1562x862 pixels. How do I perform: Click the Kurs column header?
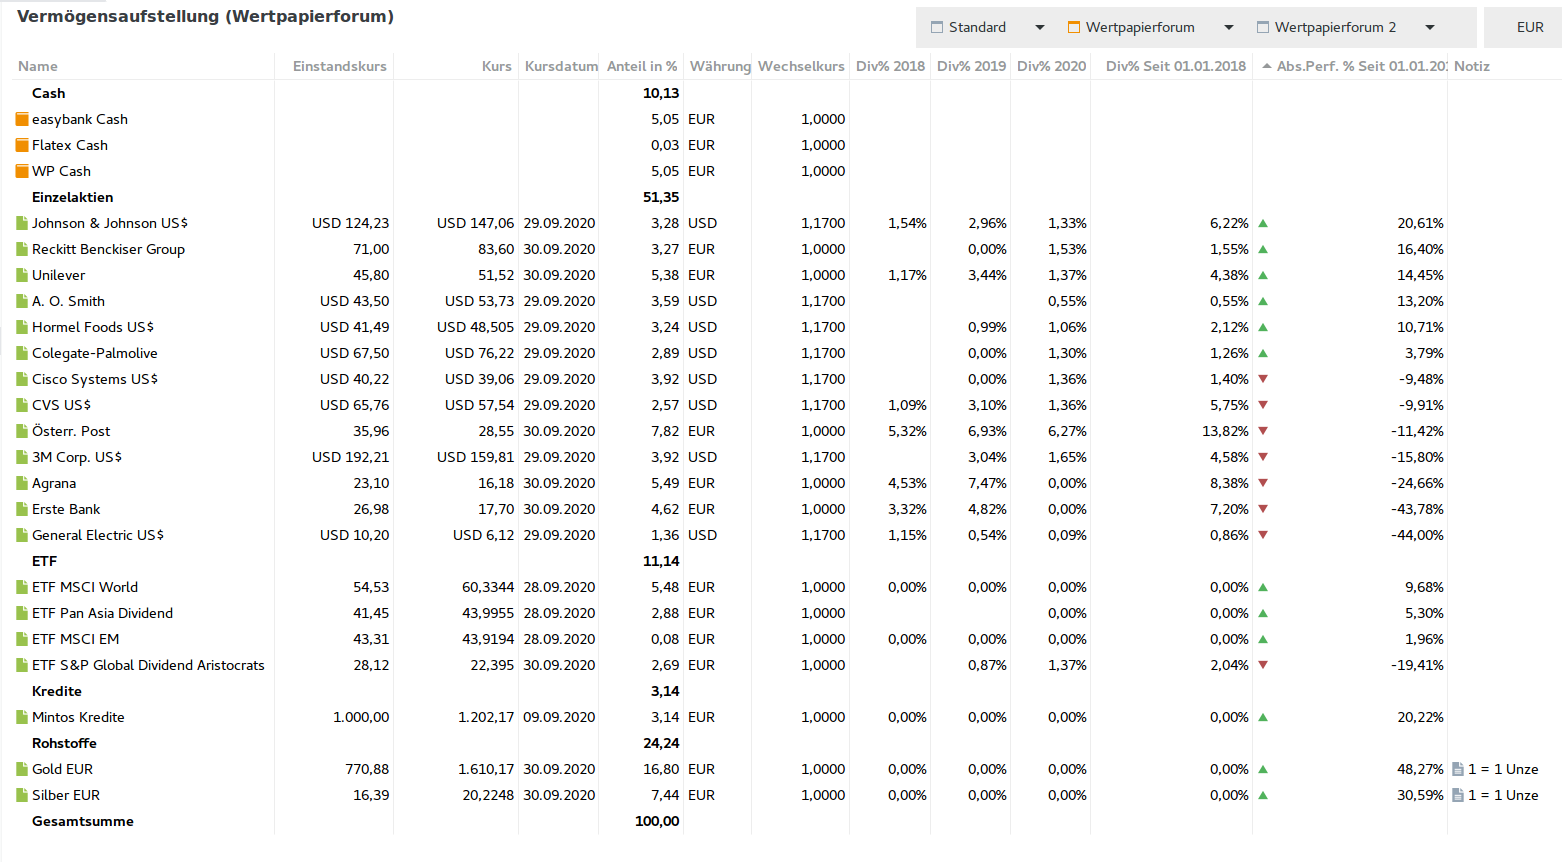pyautogui.click(x=497, y=66)
